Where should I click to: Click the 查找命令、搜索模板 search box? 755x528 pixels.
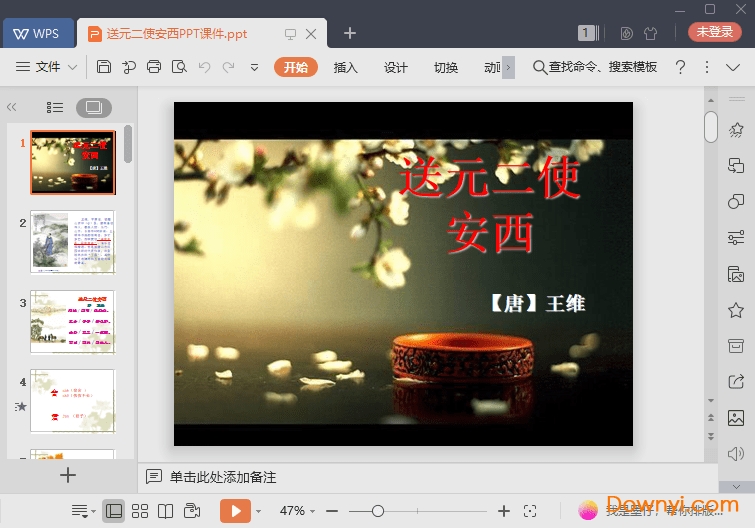tap(595, 67)
